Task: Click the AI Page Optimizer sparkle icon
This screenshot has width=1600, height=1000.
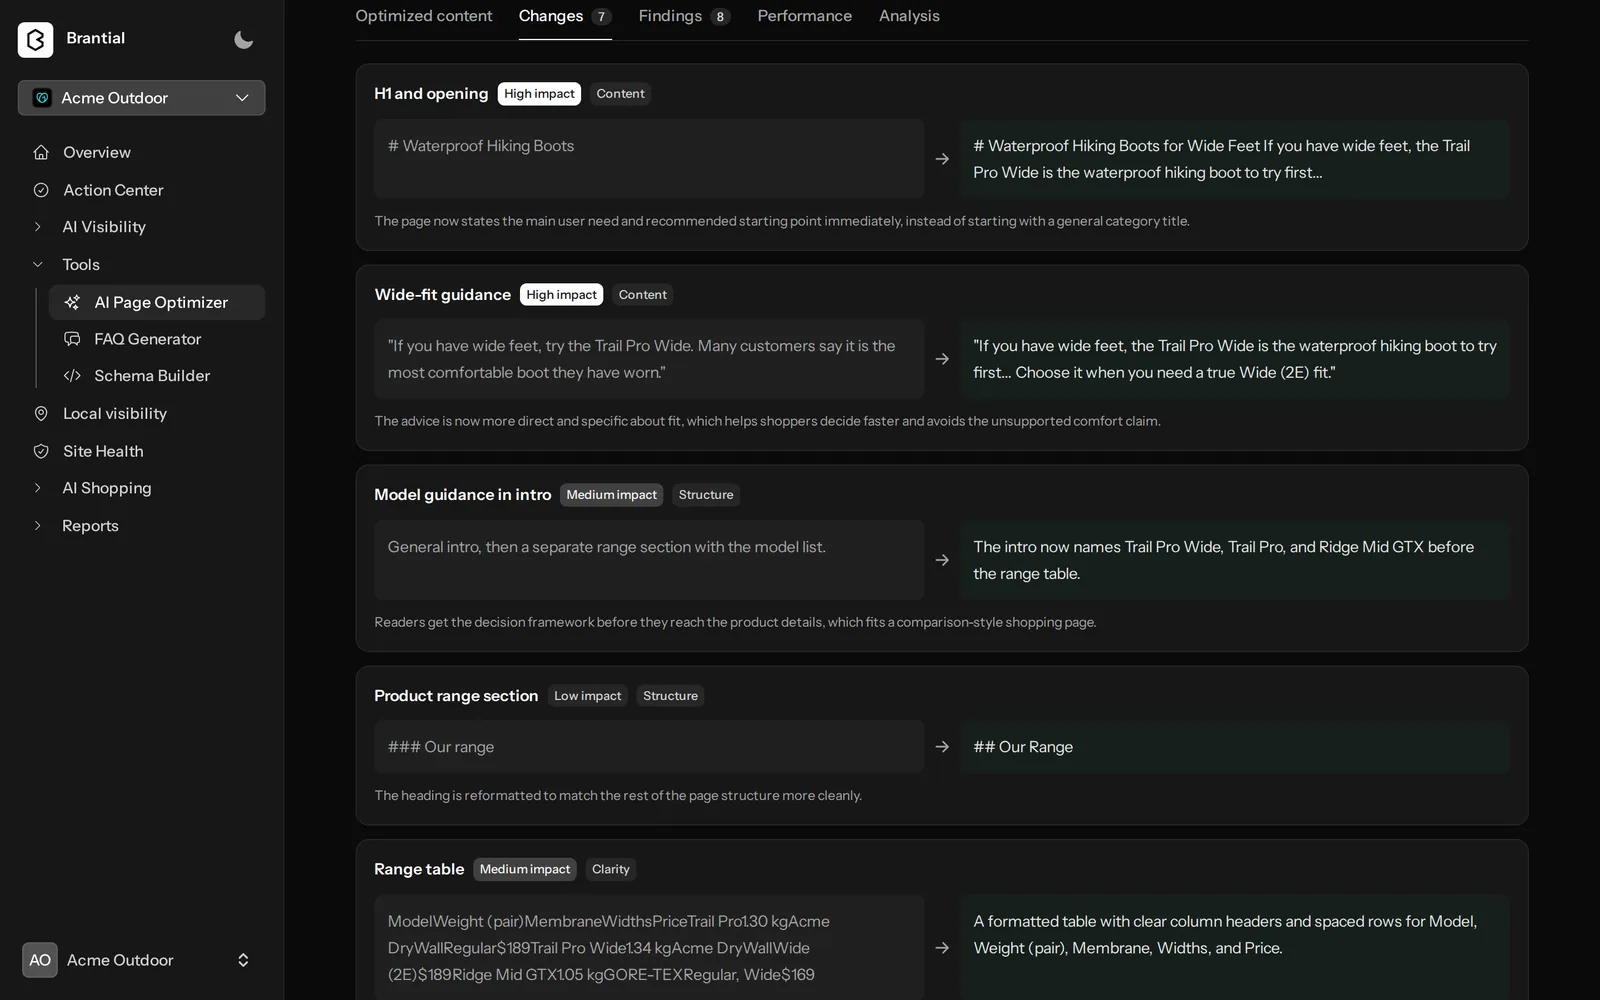Action: click(x=72, y=302)
